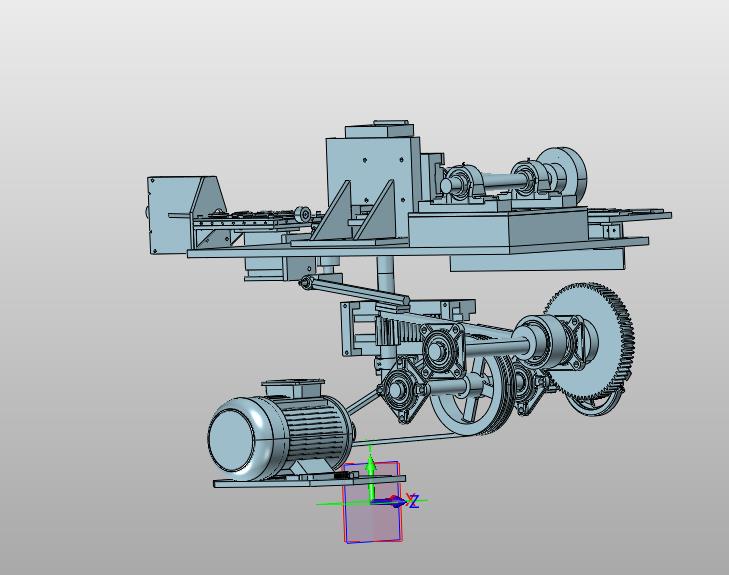Select the vertical column under the table

(385, 279)
